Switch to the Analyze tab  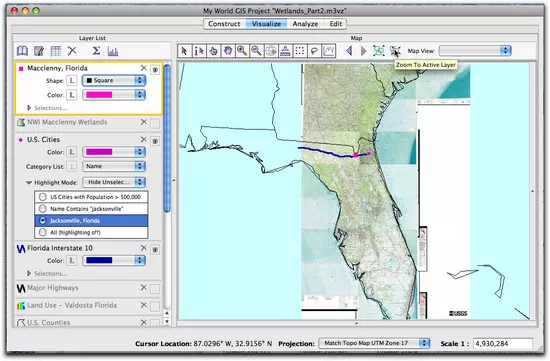[305, 24]
